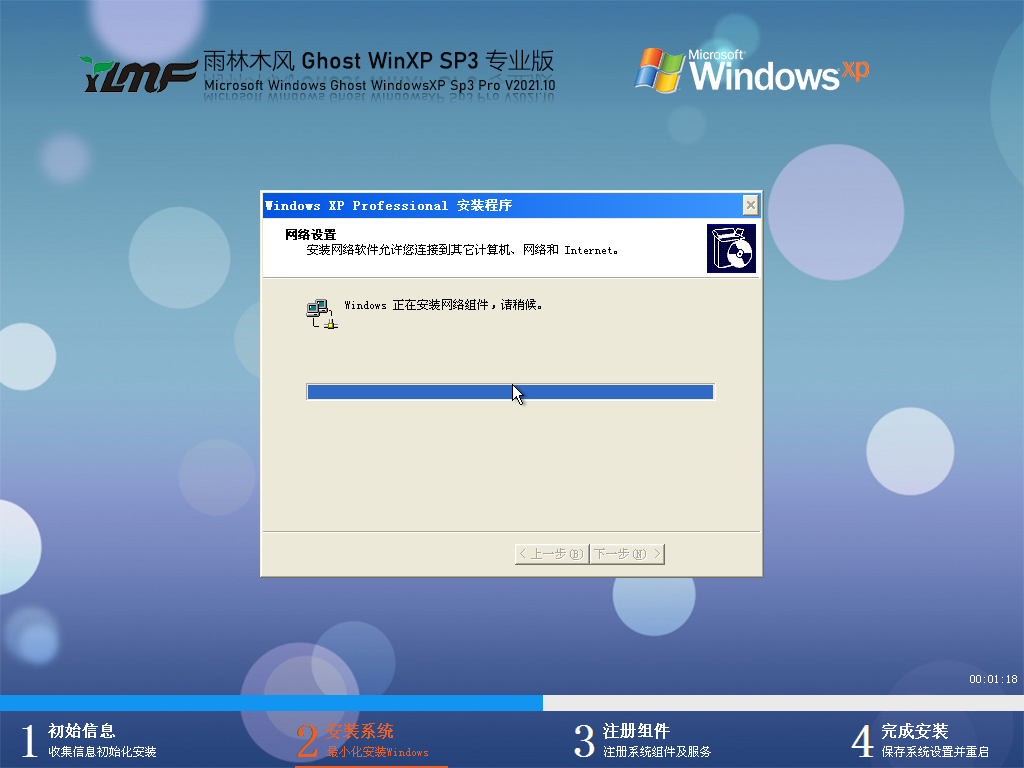The width and height of the screenshot is (1024, 768).
Task: Click the blue installation progress bar
Action: [511, 391]
